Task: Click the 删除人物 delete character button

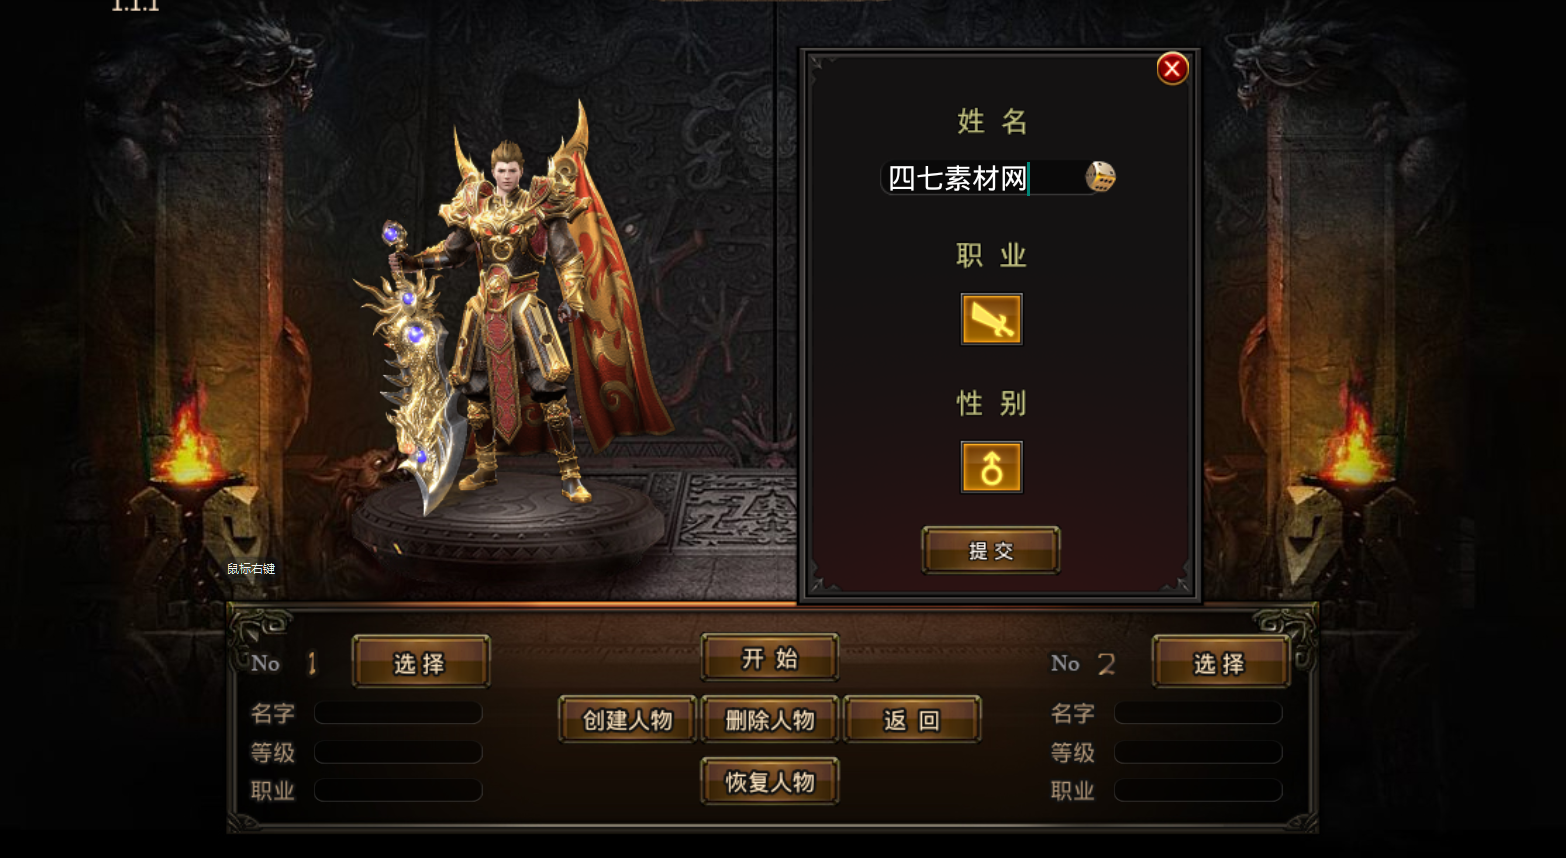Action: coord(769,720)
